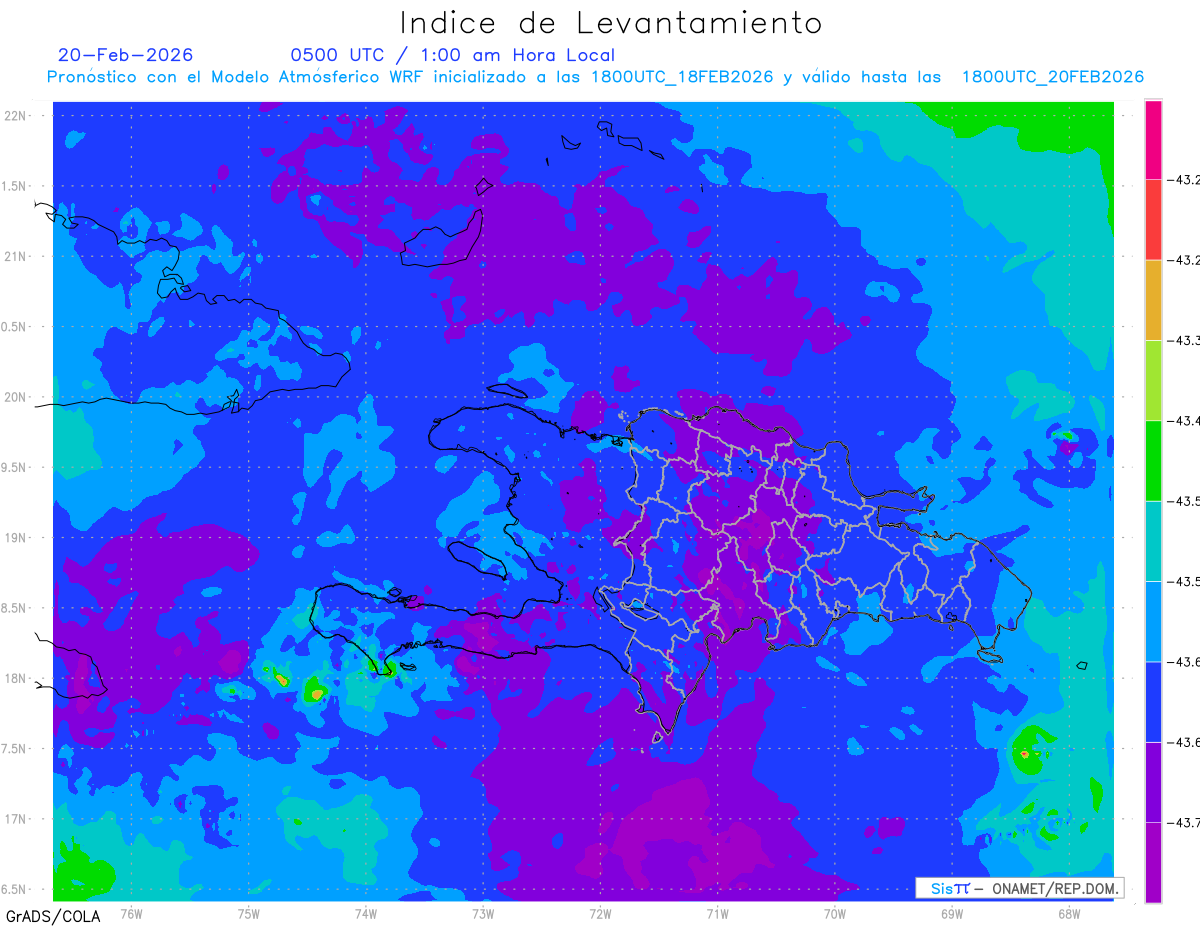This screenshot has width=1200, height=927.
Task: Click the date label '20-Feb-2026'
Action: click(125, 55)
